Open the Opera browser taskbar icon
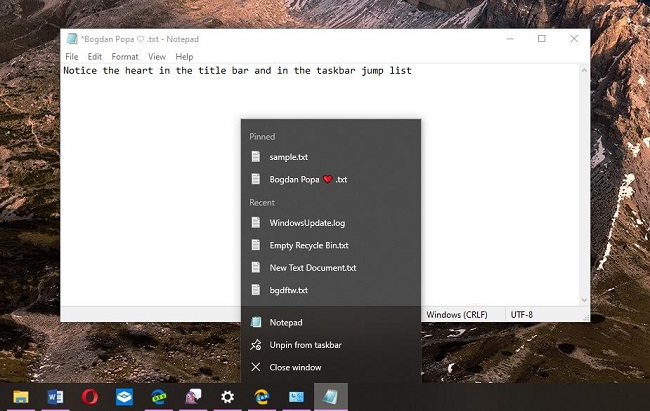The width and height of the screenshot is (650, 411). (x=90, y=397)
